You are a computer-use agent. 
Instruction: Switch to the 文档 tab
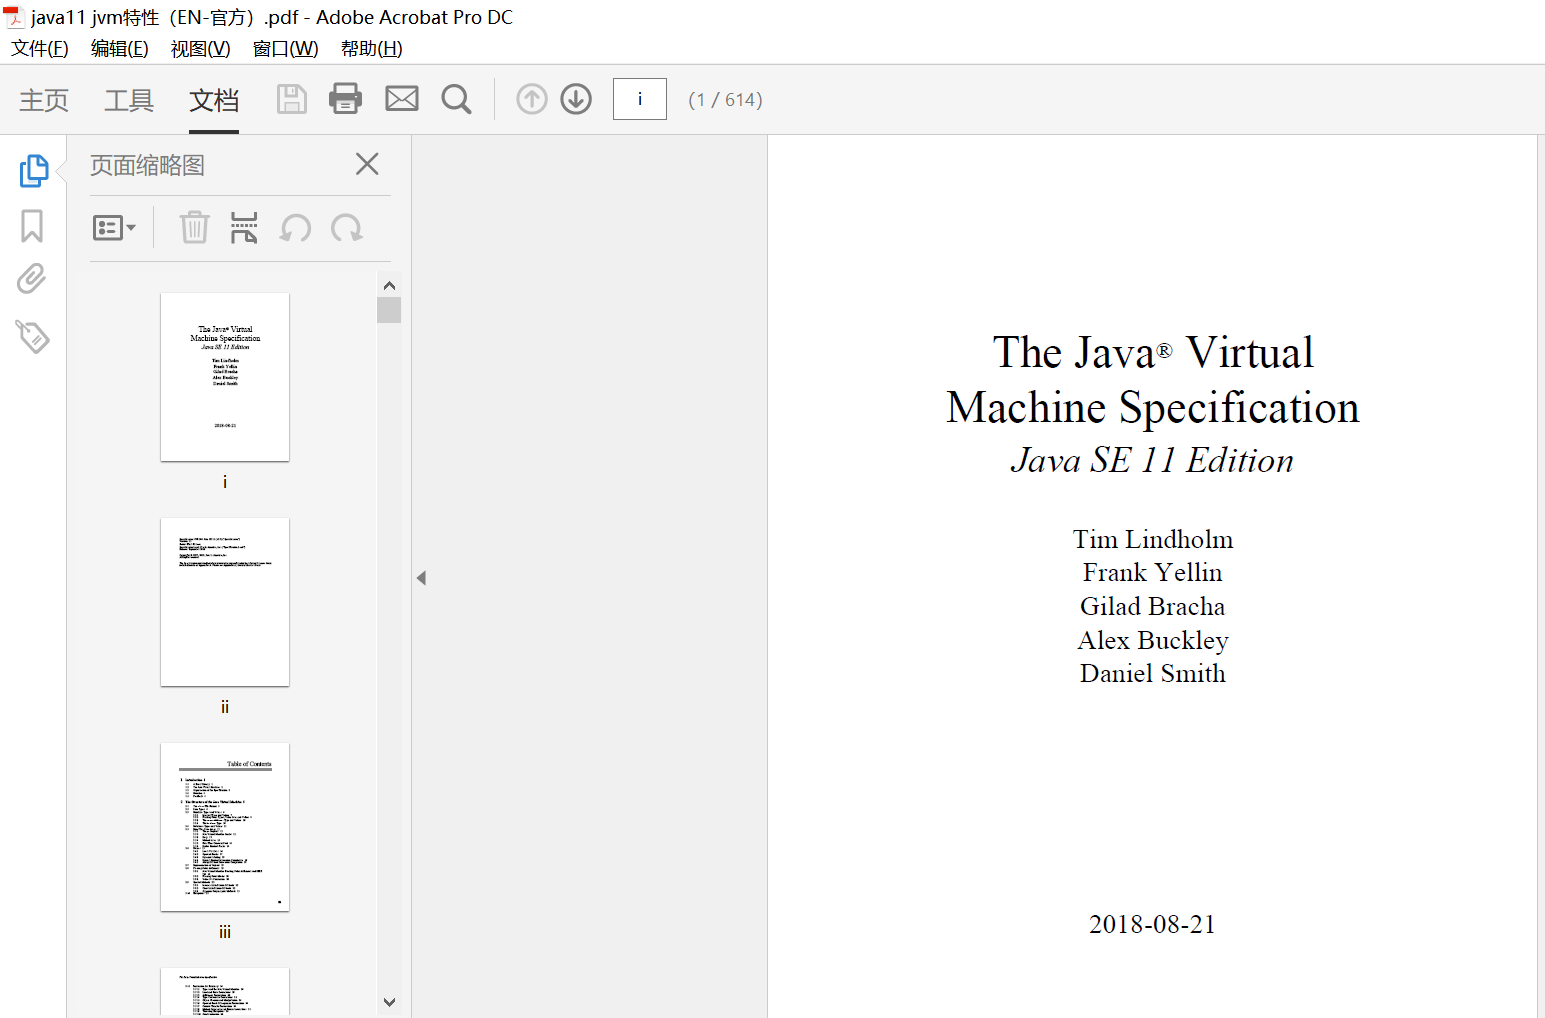tap(214, 100)
